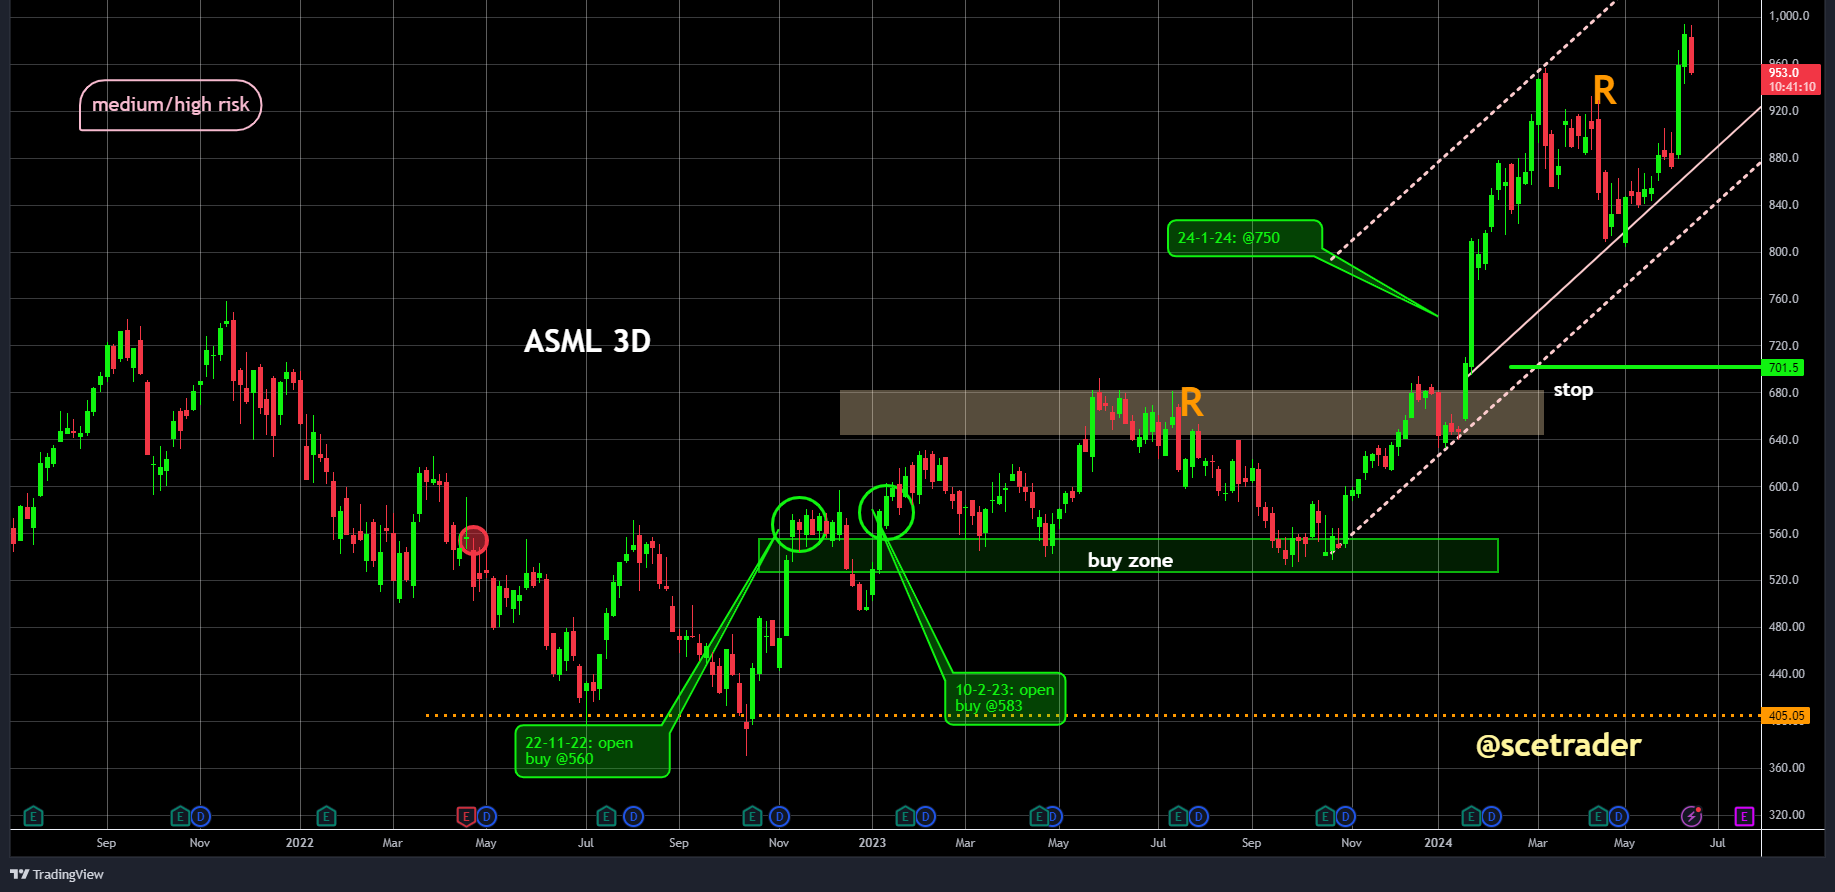Select the 22-11-22: open buy @560 callout
Viewport: 1835px width, 892px height.
click(x=592, y=751)
